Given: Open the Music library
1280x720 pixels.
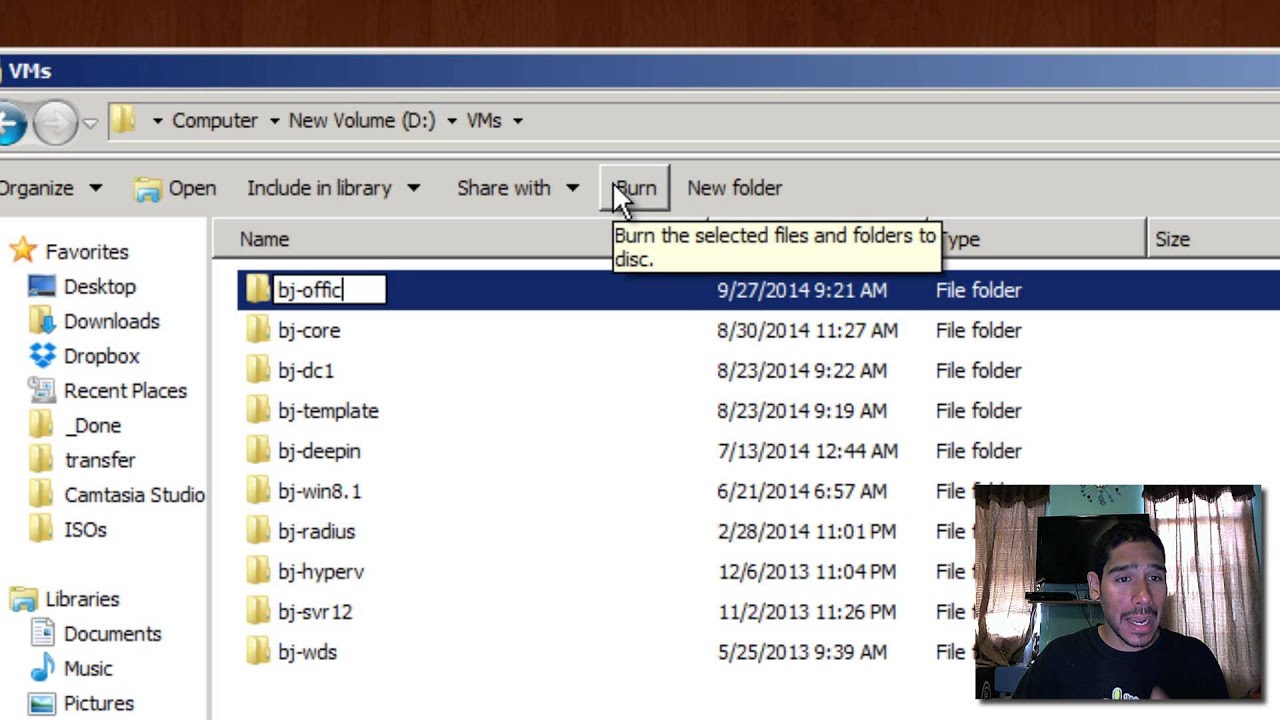Looking at the screenshot, I should coord(88,669).
